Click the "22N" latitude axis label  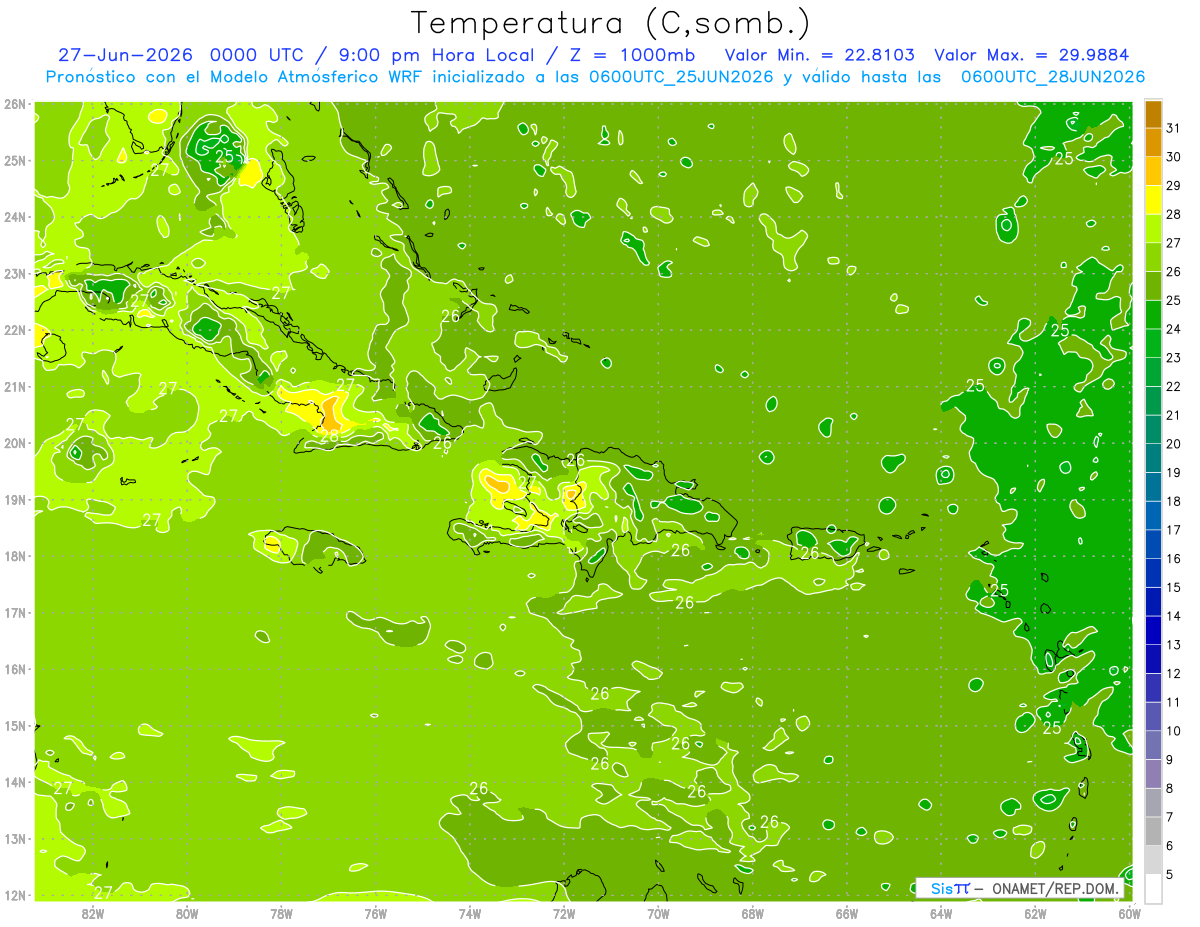14,330
